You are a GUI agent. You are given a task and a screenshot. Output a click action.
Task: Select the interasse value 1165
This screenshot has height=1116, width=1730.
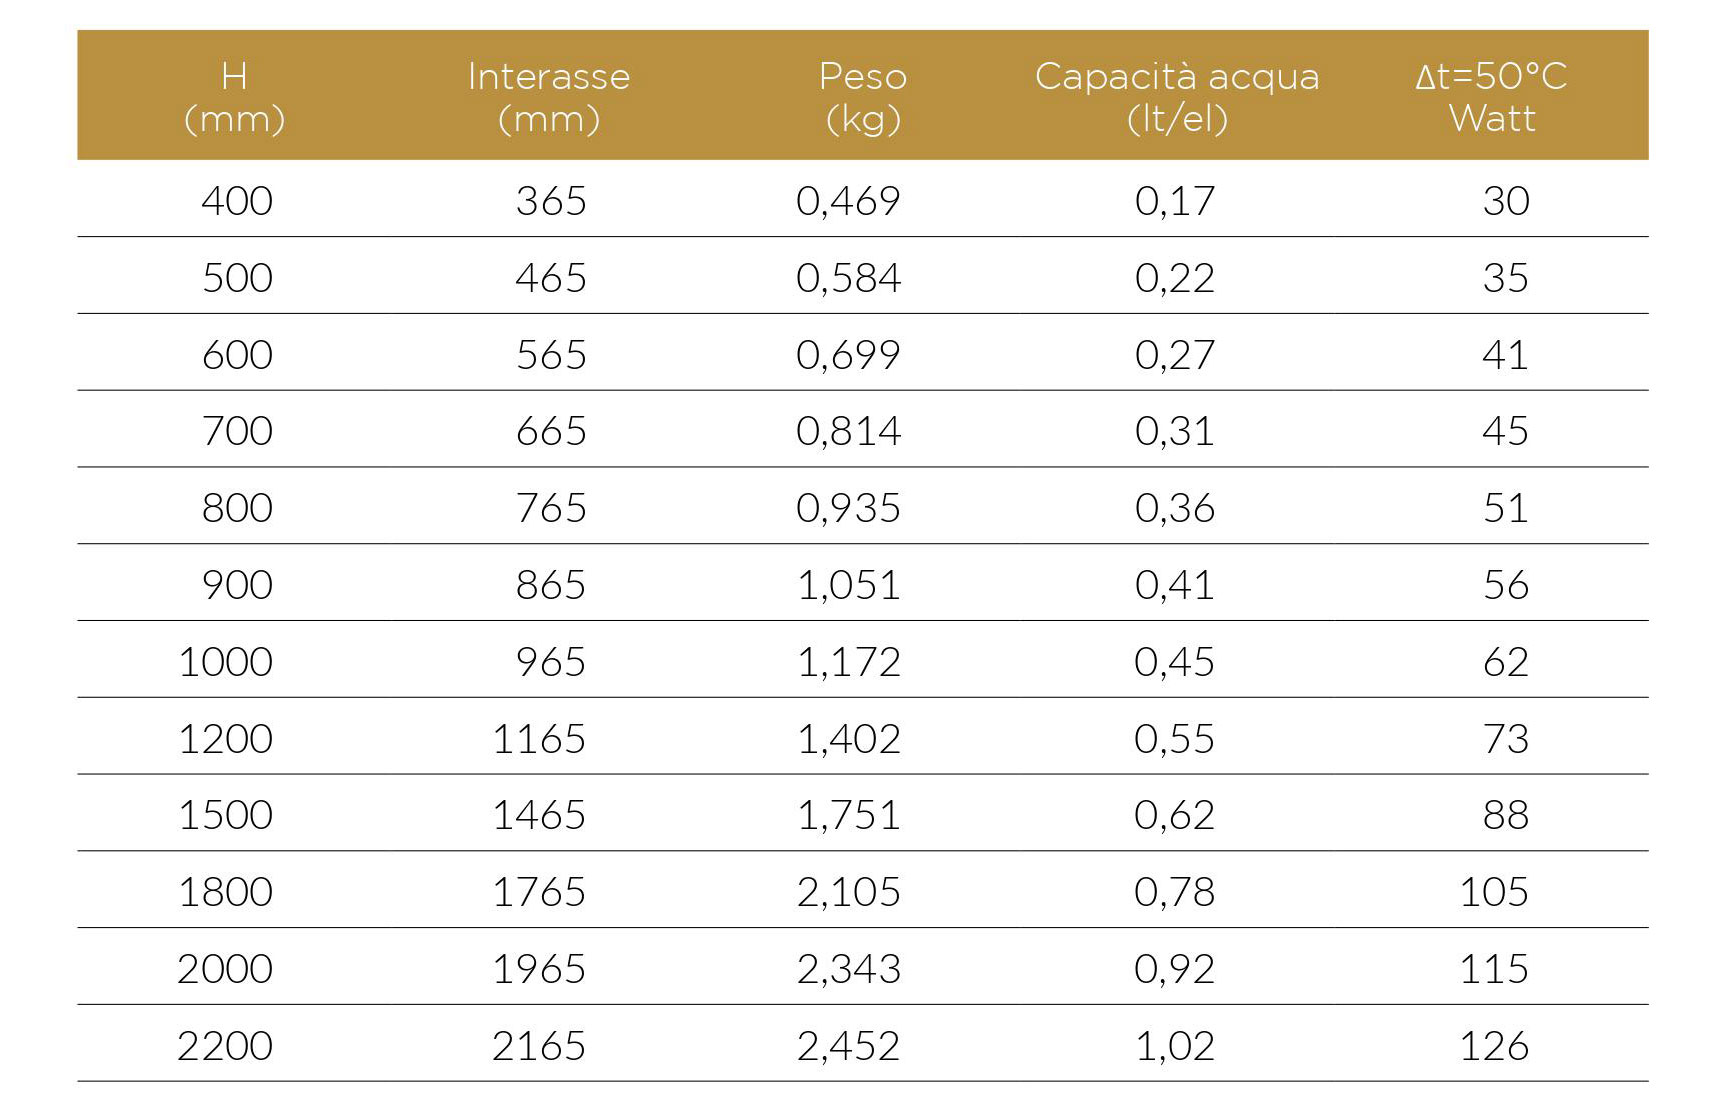point(539,739)
